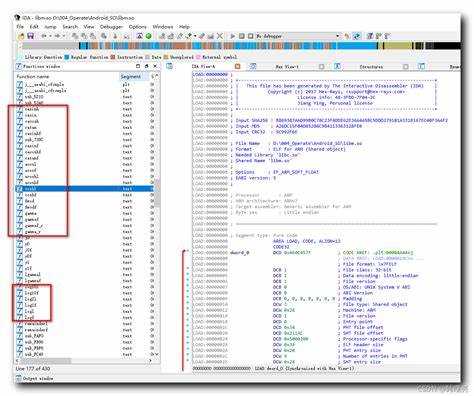Click scroll right arrow in Functions window
Viewport: 474px width, 396px height.
click(150, 361)
